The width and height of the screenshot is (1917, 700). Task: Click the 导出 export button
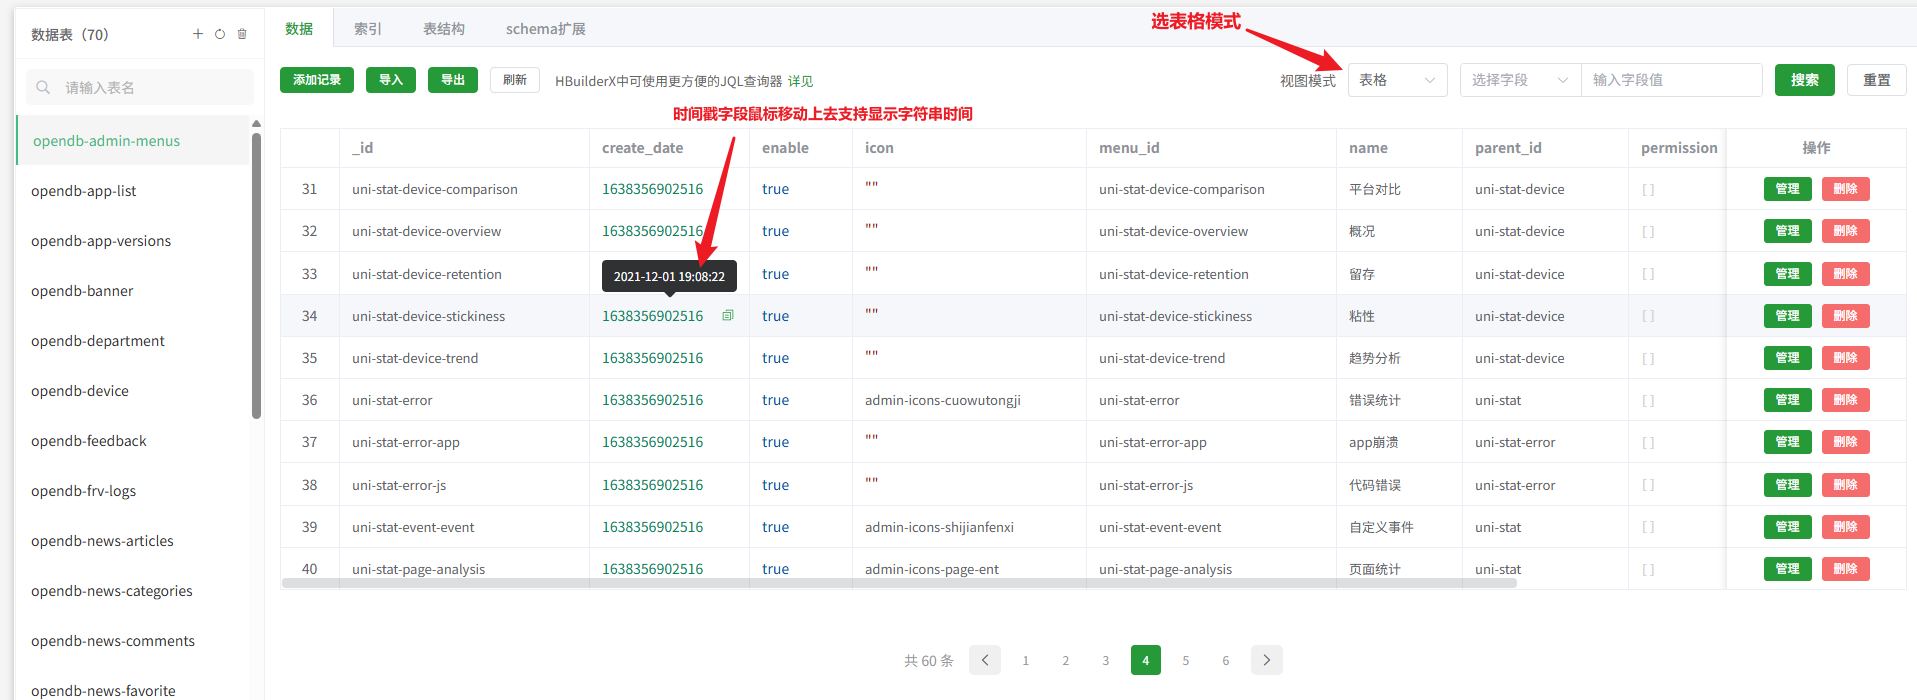pos(453,80)
